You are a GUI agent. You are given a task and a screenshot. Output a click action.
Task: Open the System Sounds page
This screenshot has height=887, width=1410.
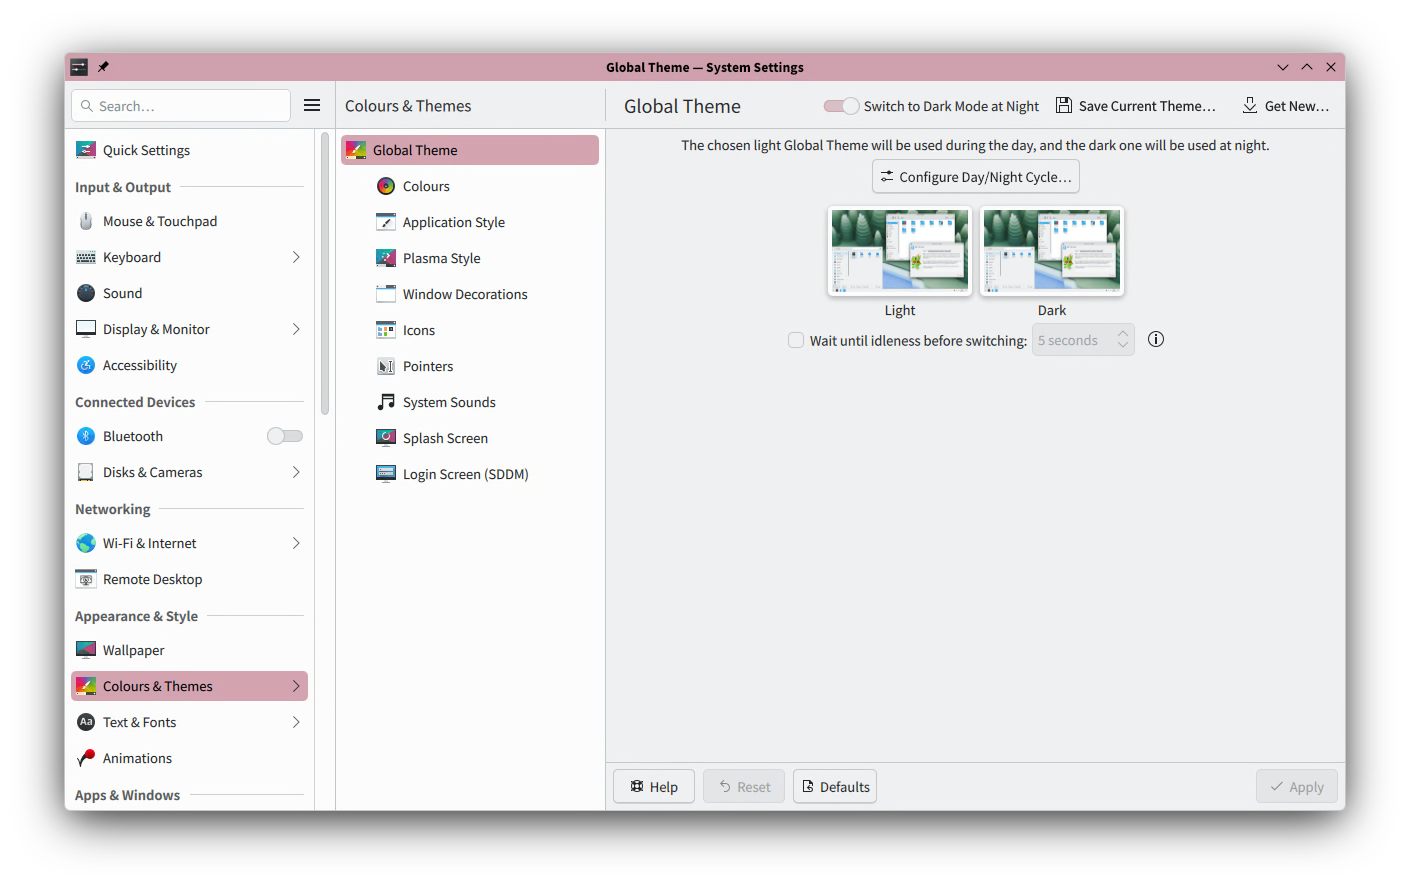[470, 402]
